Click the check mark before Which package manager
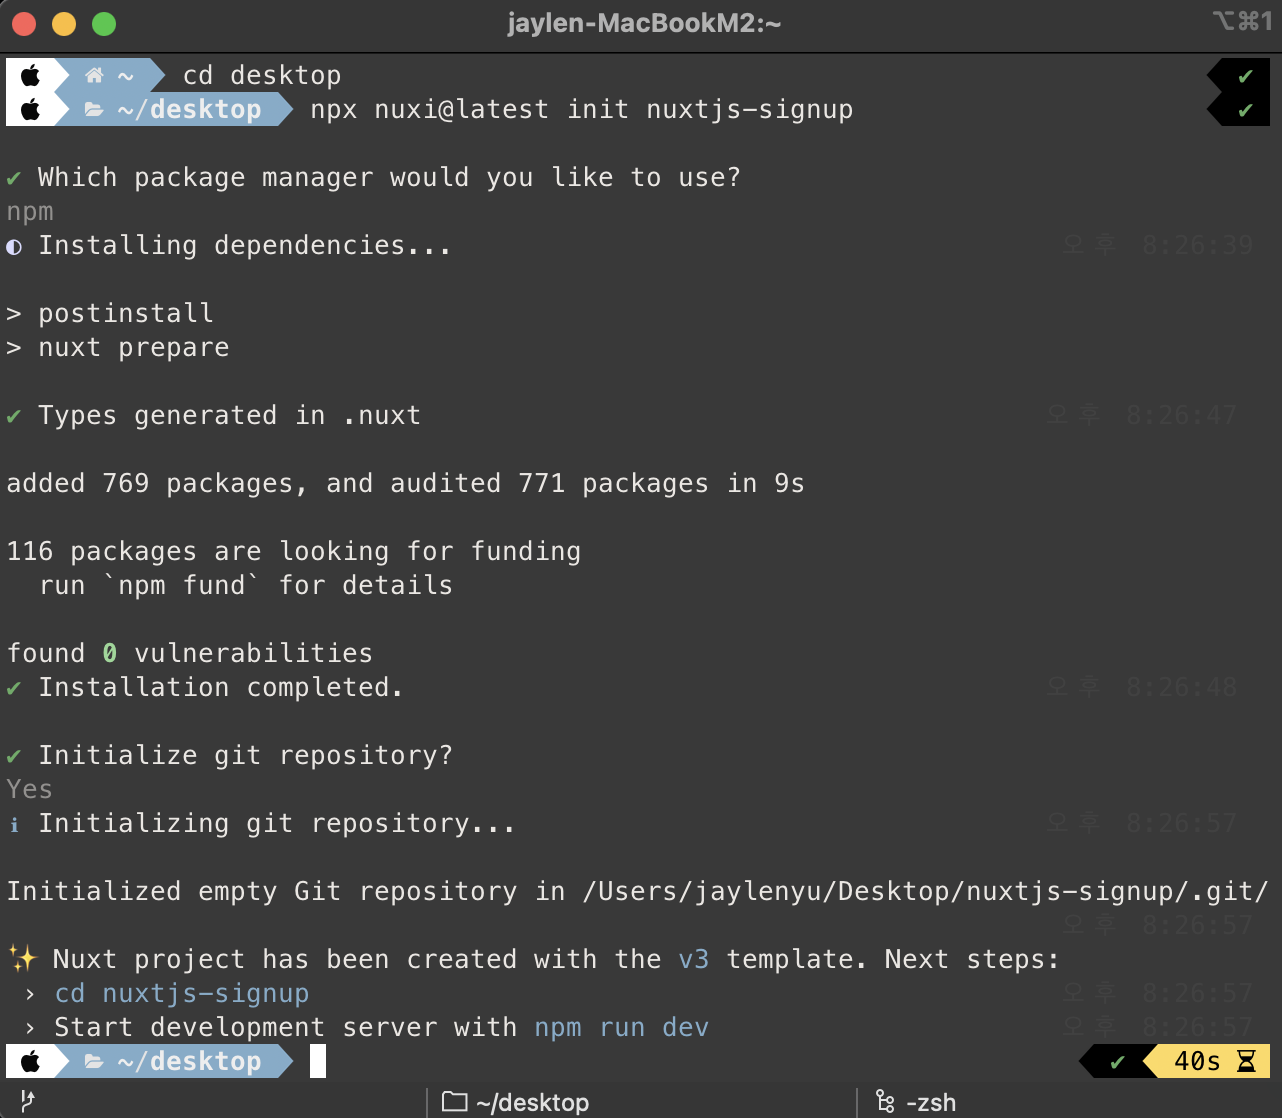 tap(14, 178)
